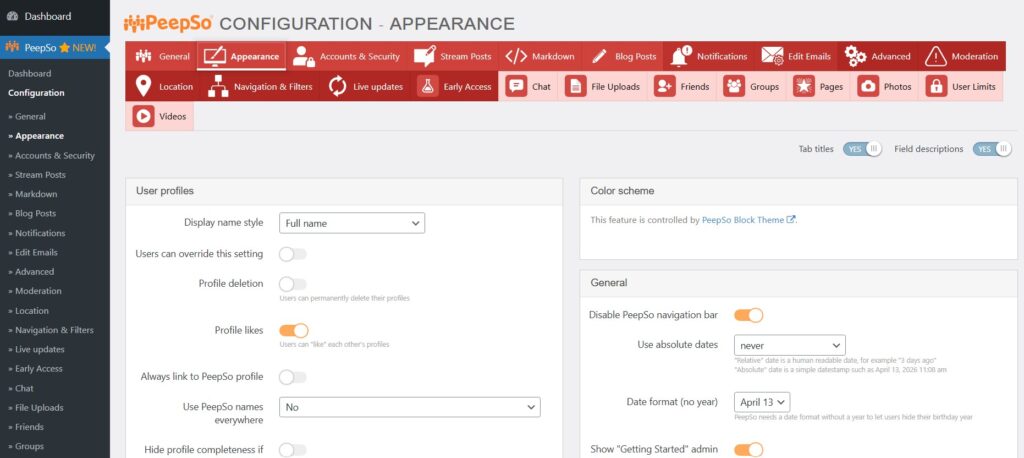Screen dimensions: 1024x458
Task: Toggle Disable PeepSo navigation bar switch
Action: 748,315
